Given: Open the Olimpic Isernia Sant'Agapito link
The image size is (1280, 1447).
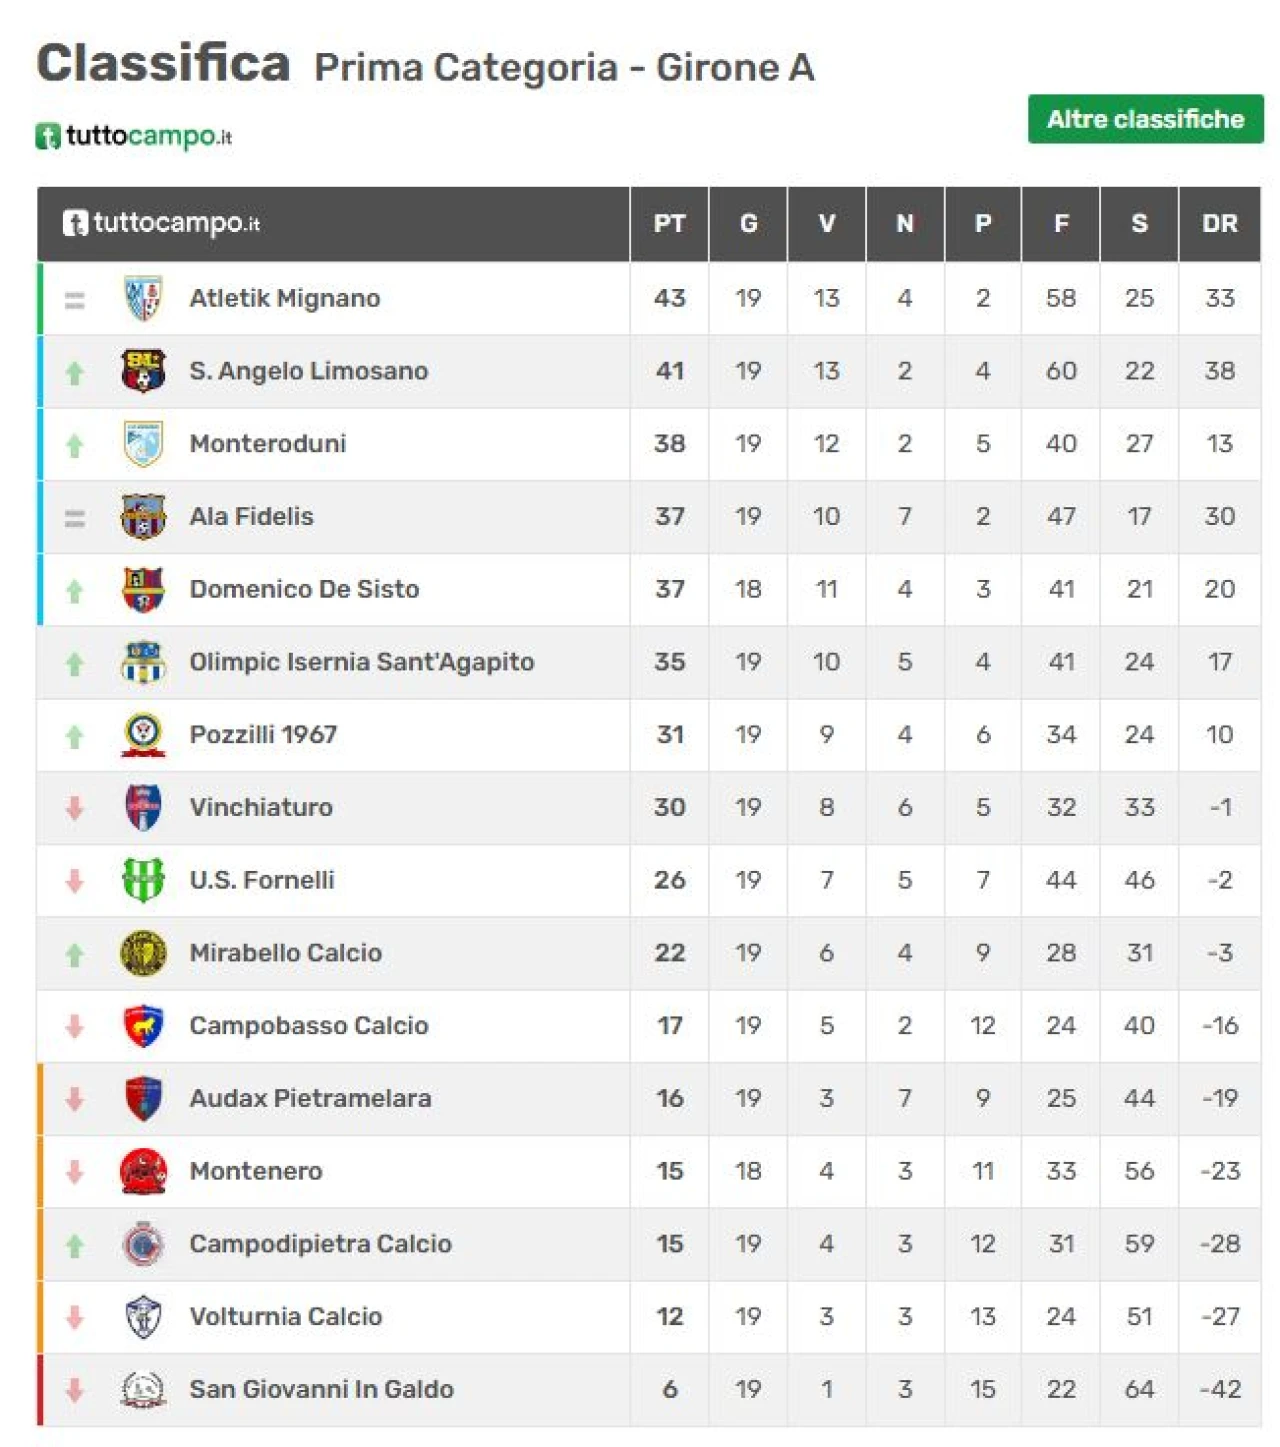Looking at the screenshot, I should pyautogui.click(x=361, y=662).
